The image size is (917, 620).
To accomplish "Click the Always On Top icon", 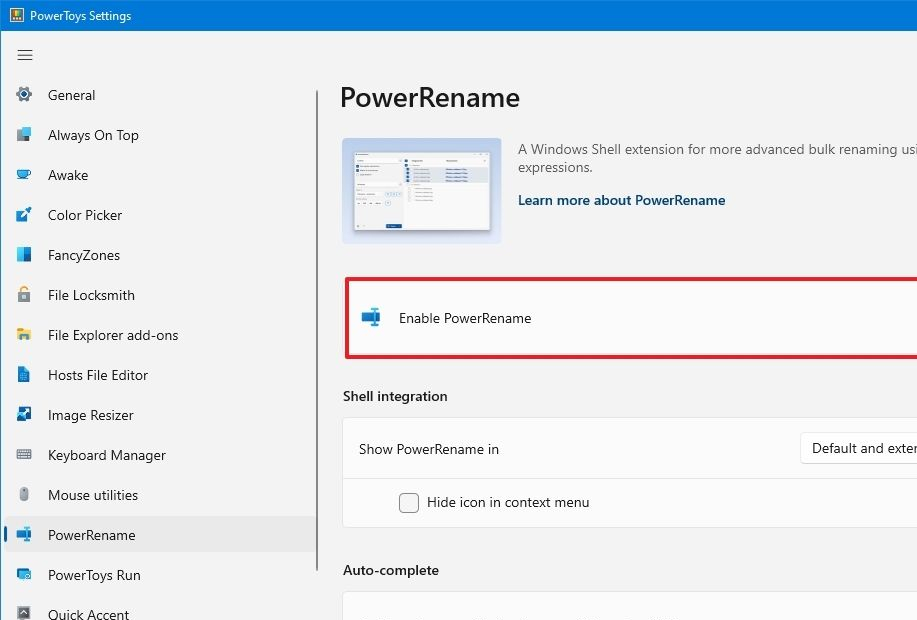I will (x=24, y=135).
